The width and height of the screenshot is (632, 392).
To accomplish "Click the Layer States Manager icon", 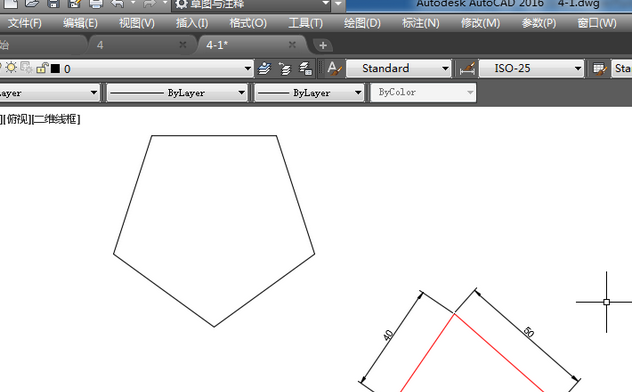I will (306, 68).
